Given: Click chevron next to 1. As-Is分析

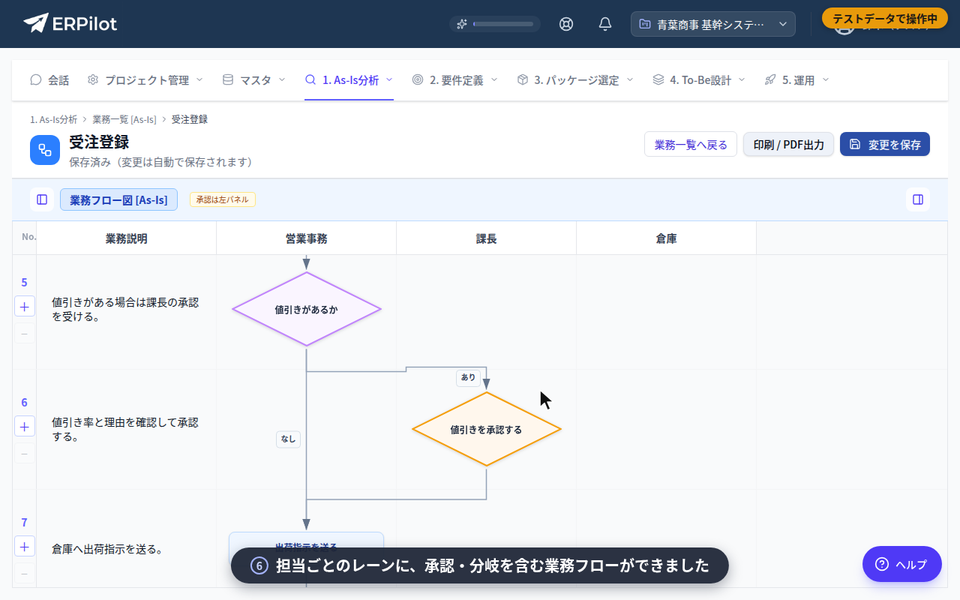Looking at the screenshot, I should coord(389,80).
